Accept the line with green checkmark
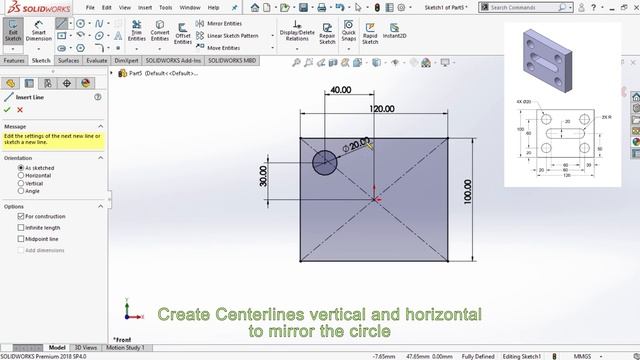This screenshot has width=640, height=360. [7, 109]
